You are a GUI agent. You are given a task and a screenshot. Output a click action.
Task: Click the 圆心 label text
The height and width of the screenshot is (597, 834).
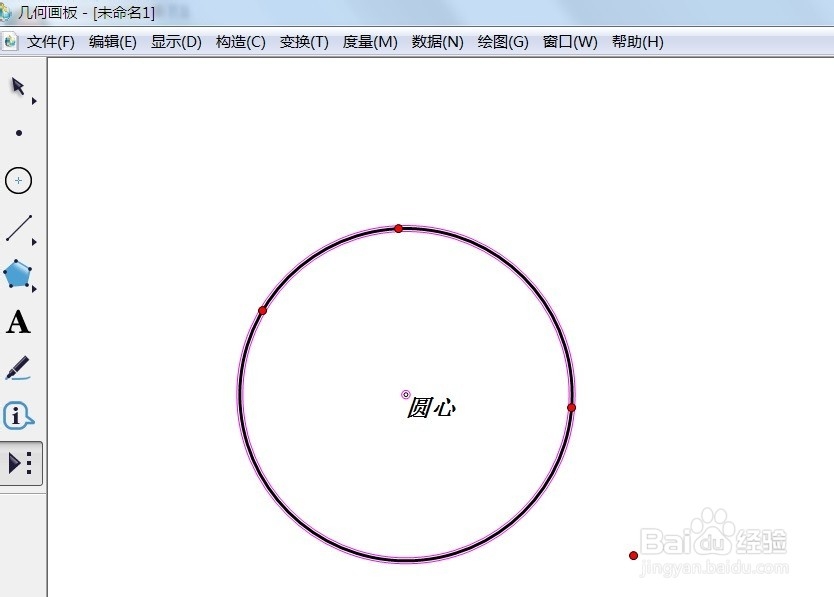431,408
